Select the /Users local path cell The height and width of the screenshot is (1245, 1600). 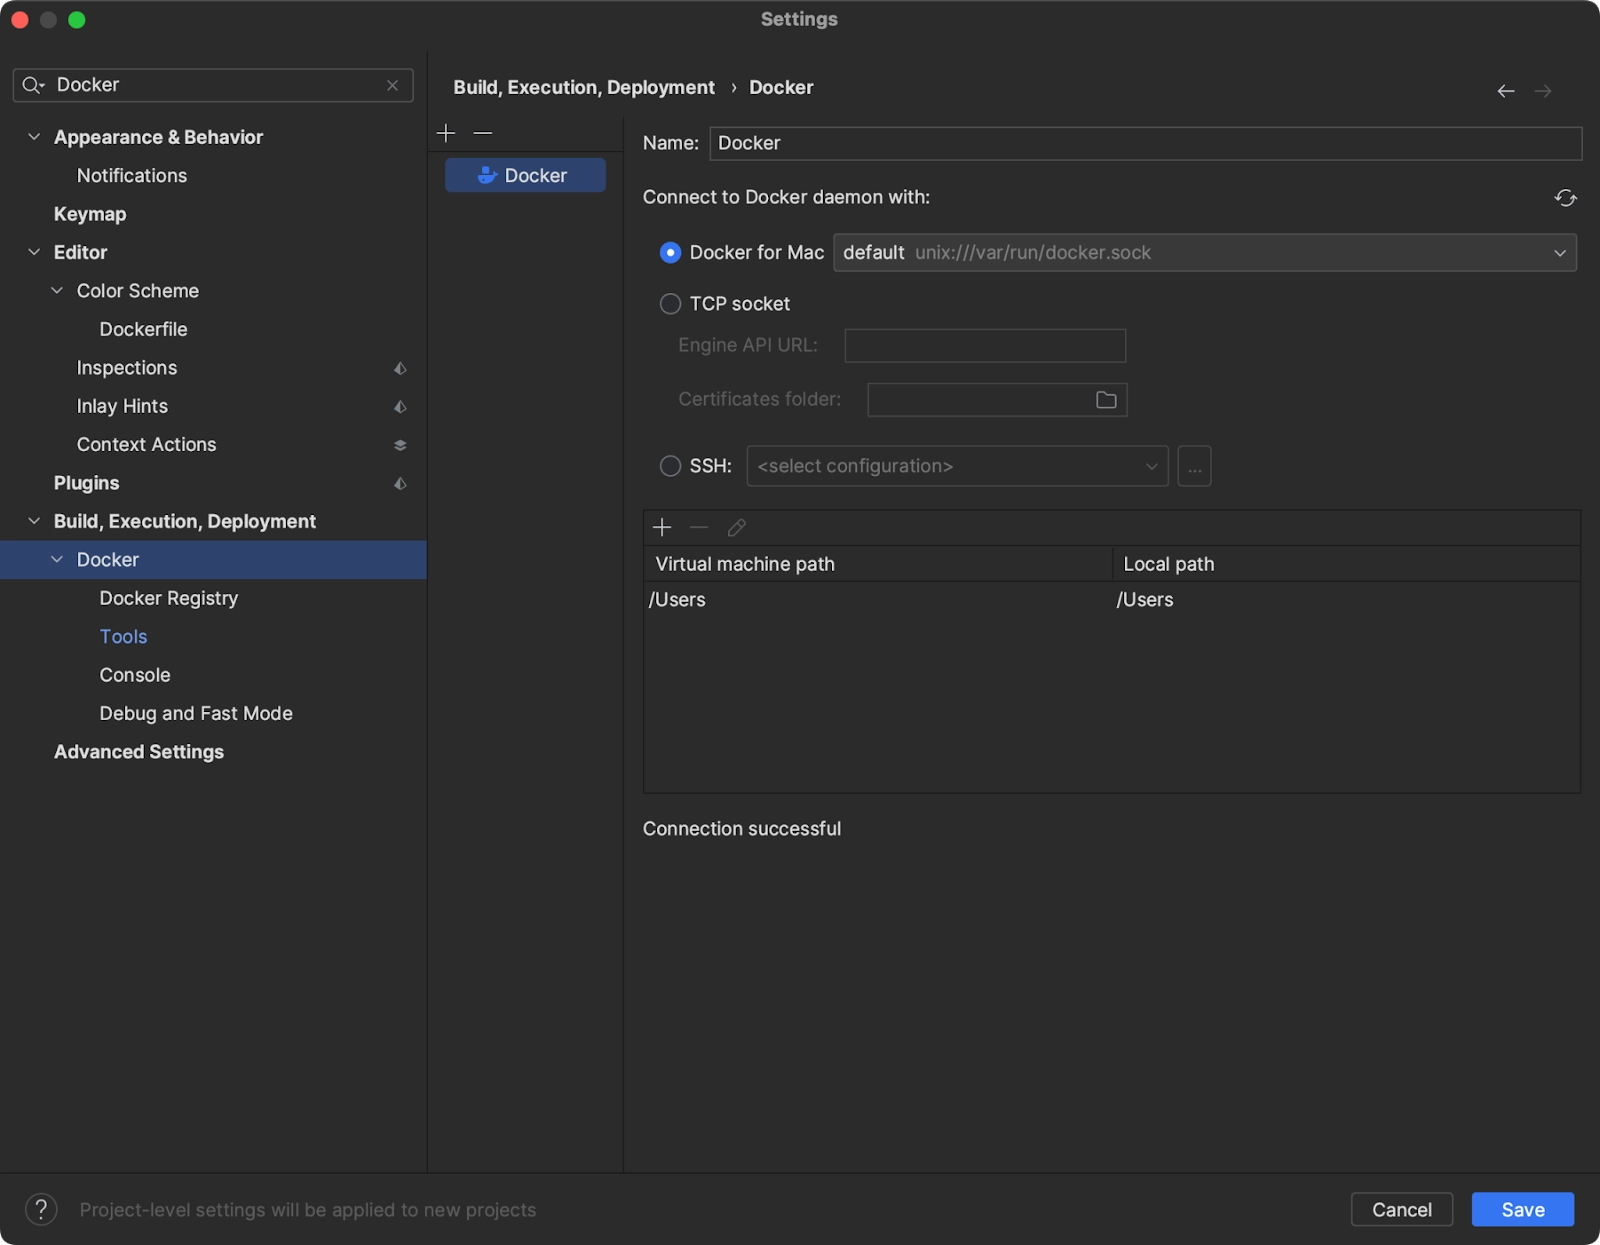1346,600
